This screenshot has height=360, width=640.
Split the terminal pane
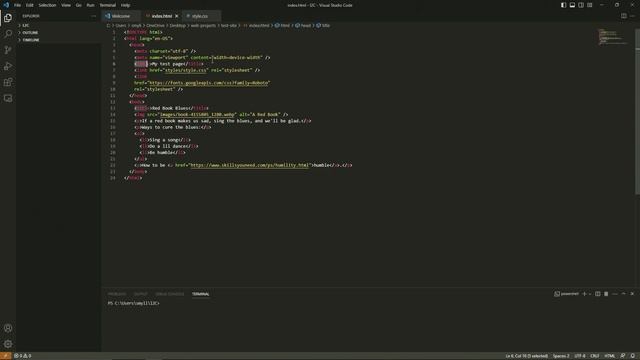pos(598,294)
